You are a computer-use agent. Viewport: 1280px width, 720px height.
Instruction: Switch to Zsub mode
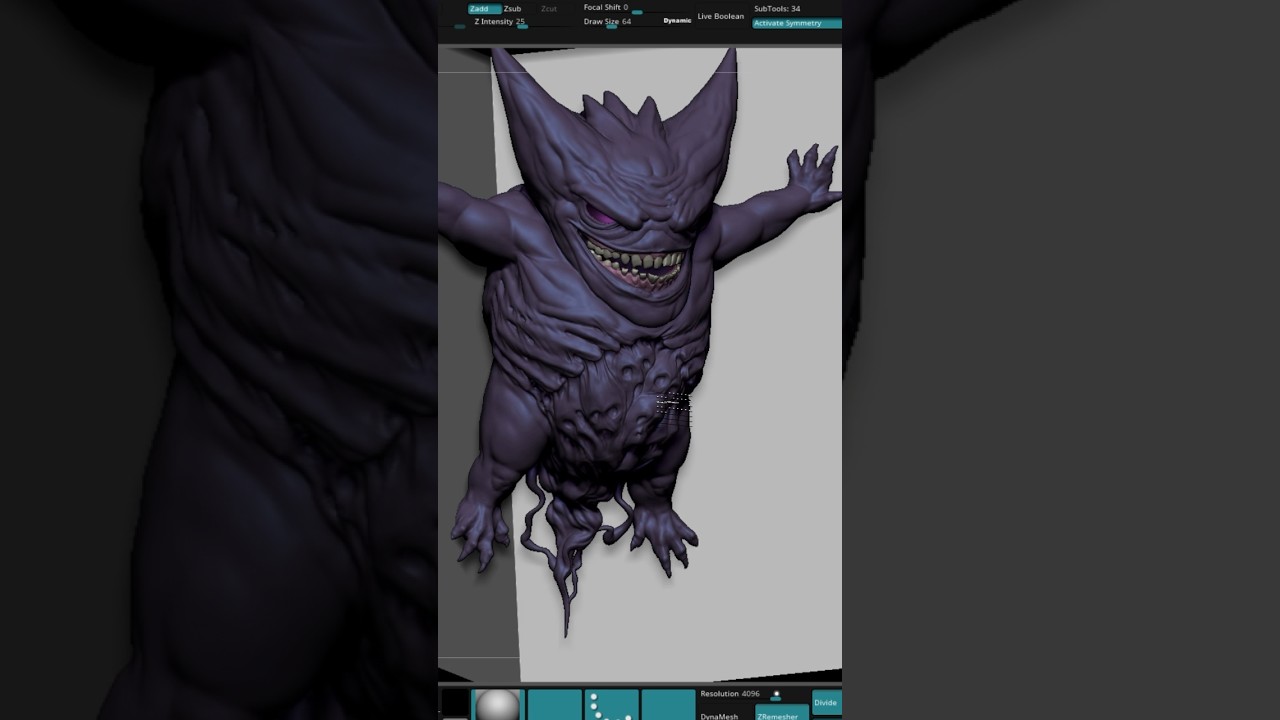point(512,9)
